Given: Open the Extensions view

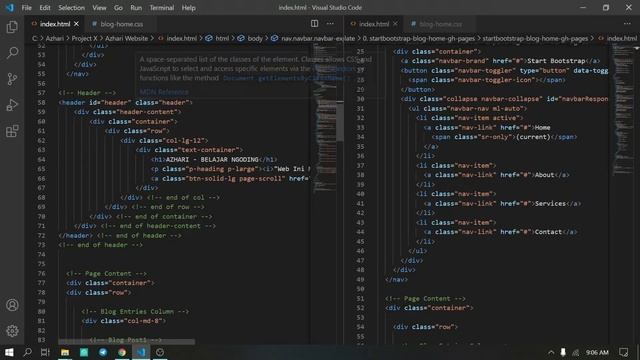Looking at the screenshot, I should tap(12, 131).
